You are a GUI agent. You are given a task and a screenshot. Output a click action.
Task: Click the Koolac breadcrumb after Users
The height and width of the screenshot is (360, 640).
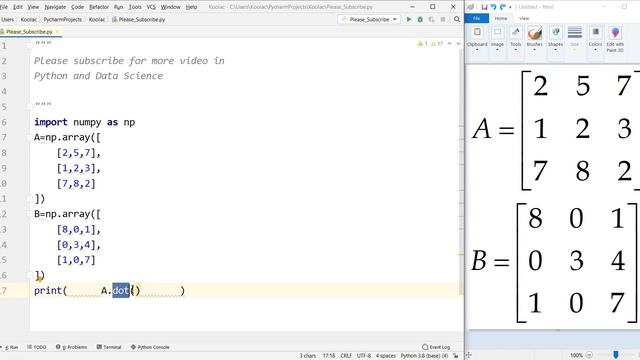29,19
